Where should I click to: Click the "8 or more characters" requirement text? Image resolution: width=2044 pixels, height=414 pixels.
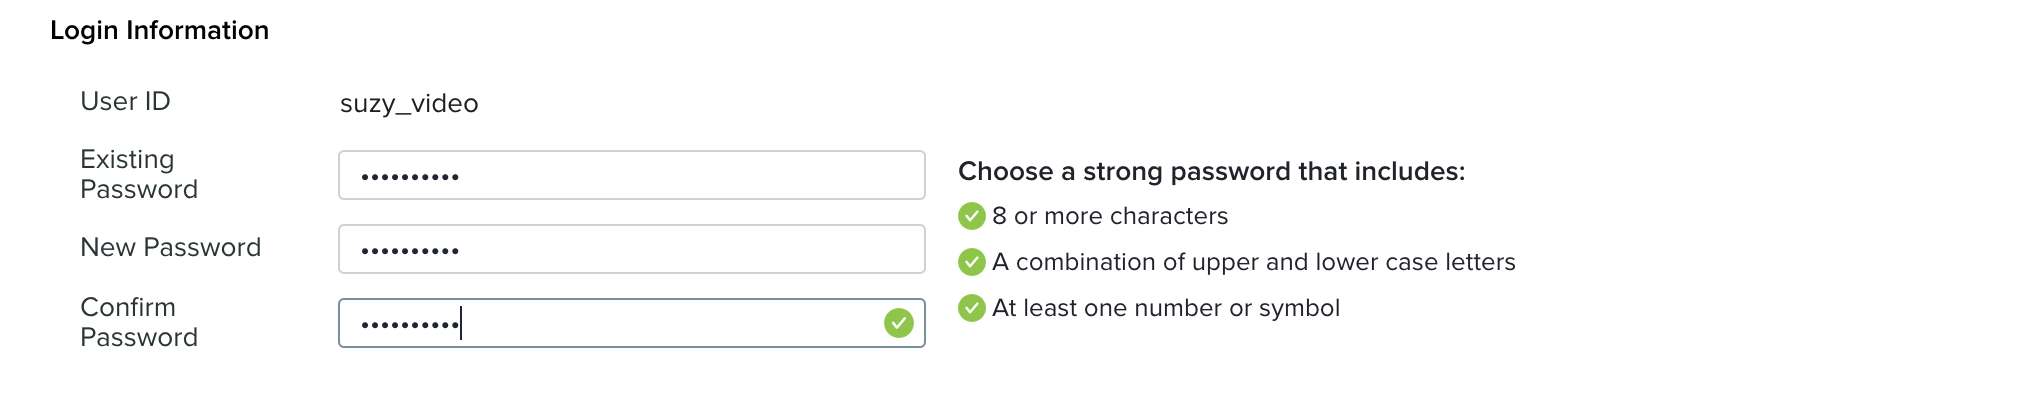tap(1110, 216)
